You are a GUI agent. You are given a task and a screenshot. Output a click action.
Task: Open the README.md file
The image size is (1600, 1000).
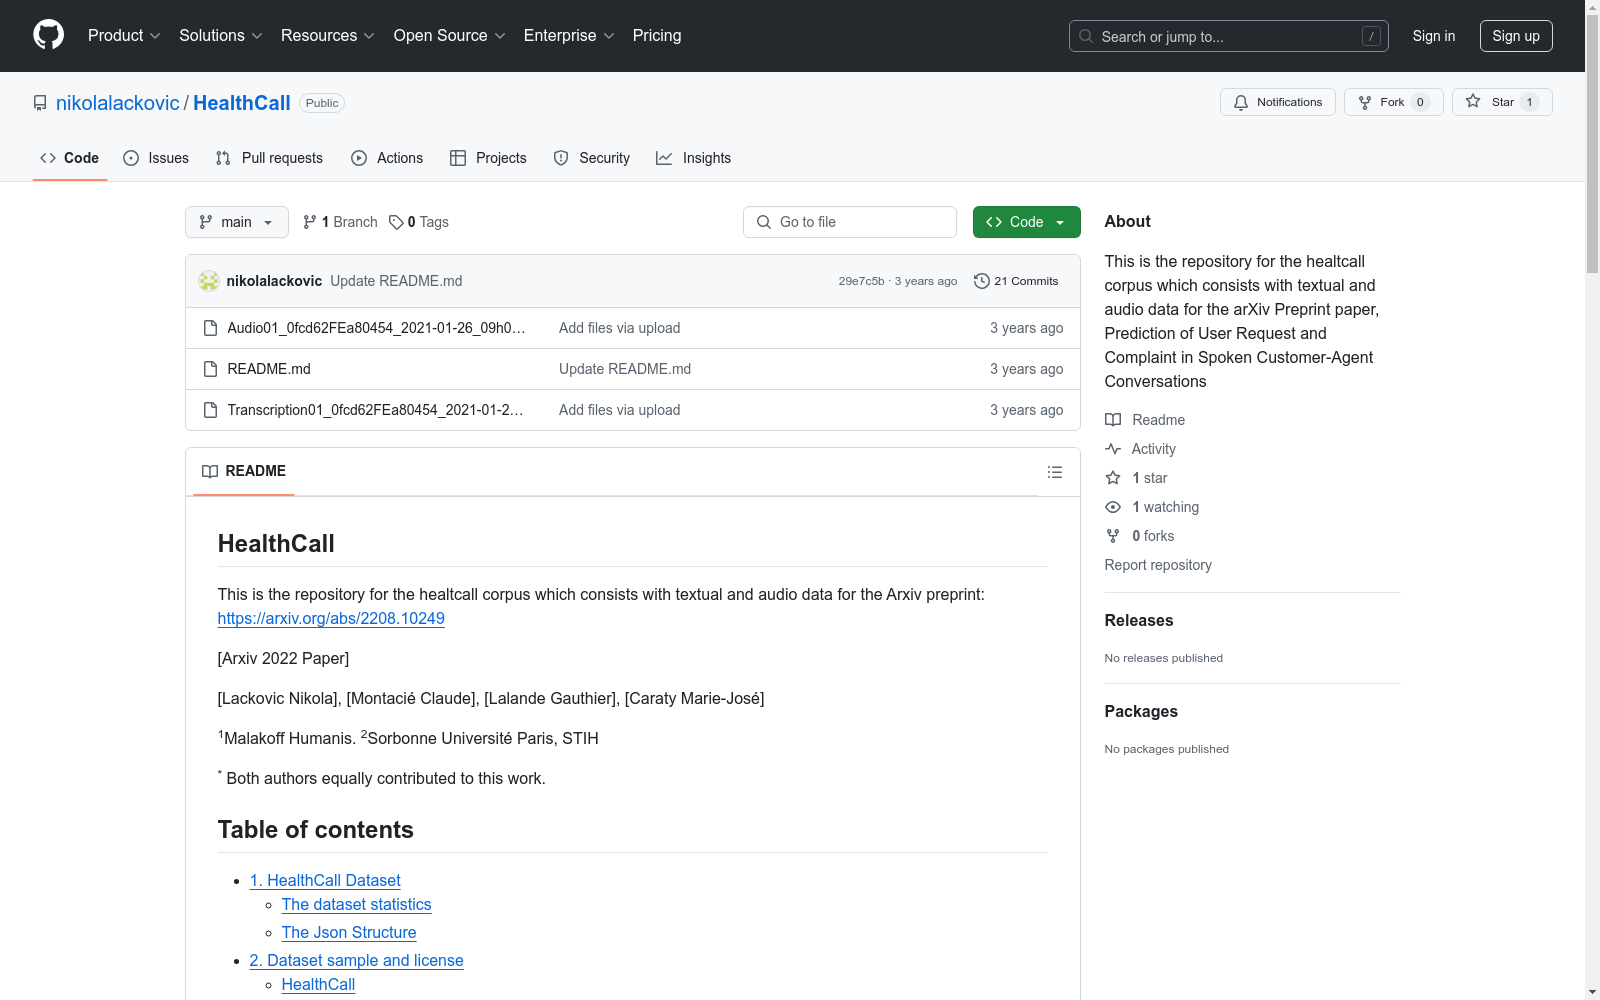(x=269, y=369)
